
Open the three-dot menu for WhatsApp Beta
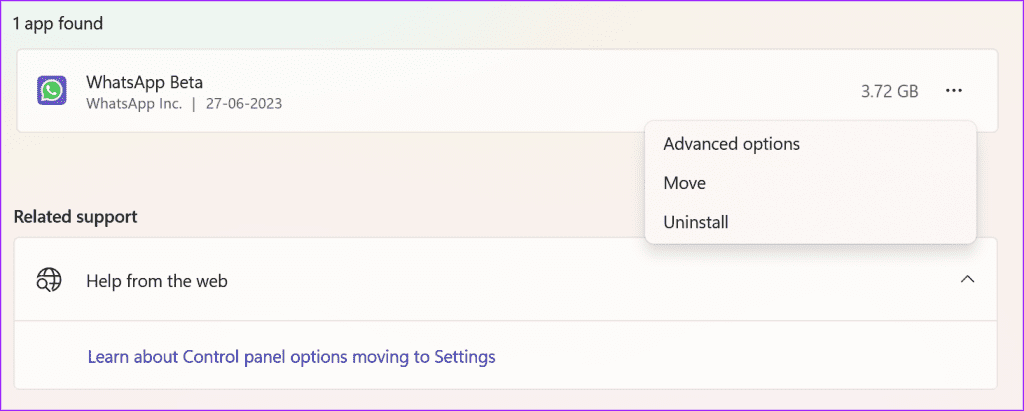(x=953, y=91)
